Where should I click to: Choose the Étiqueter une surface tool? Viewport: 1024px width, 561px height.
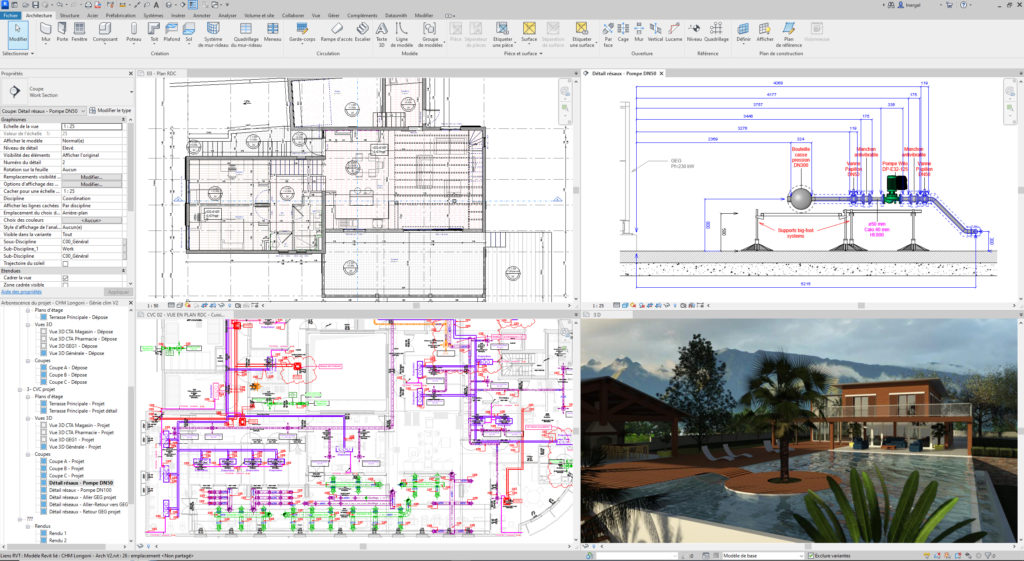pos(582,34)
